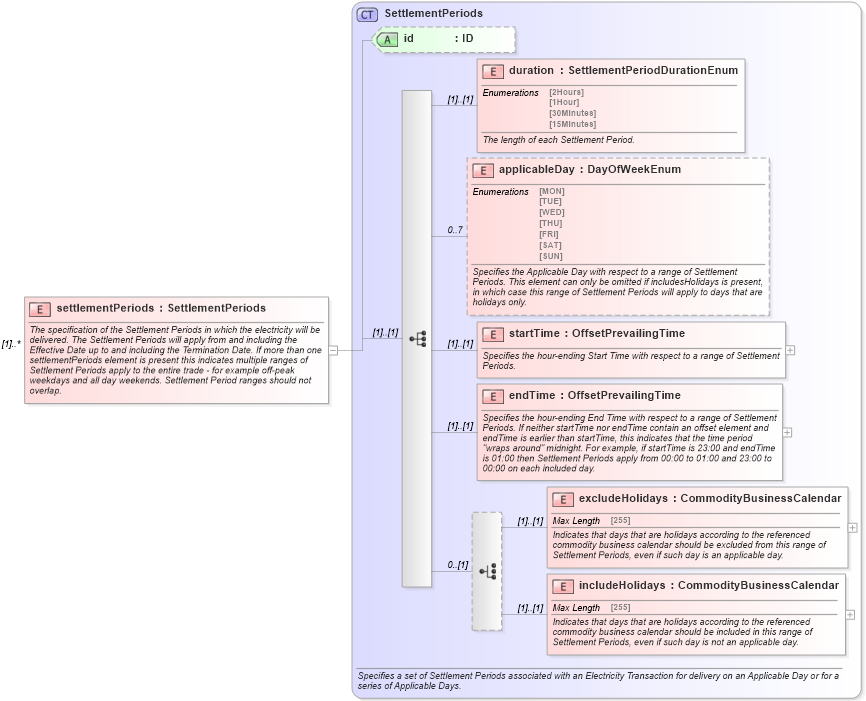Click the [1Hour] enumeration value
This screenshot has width=866, height=701.
pyautogui.click(x=564, y=102)
